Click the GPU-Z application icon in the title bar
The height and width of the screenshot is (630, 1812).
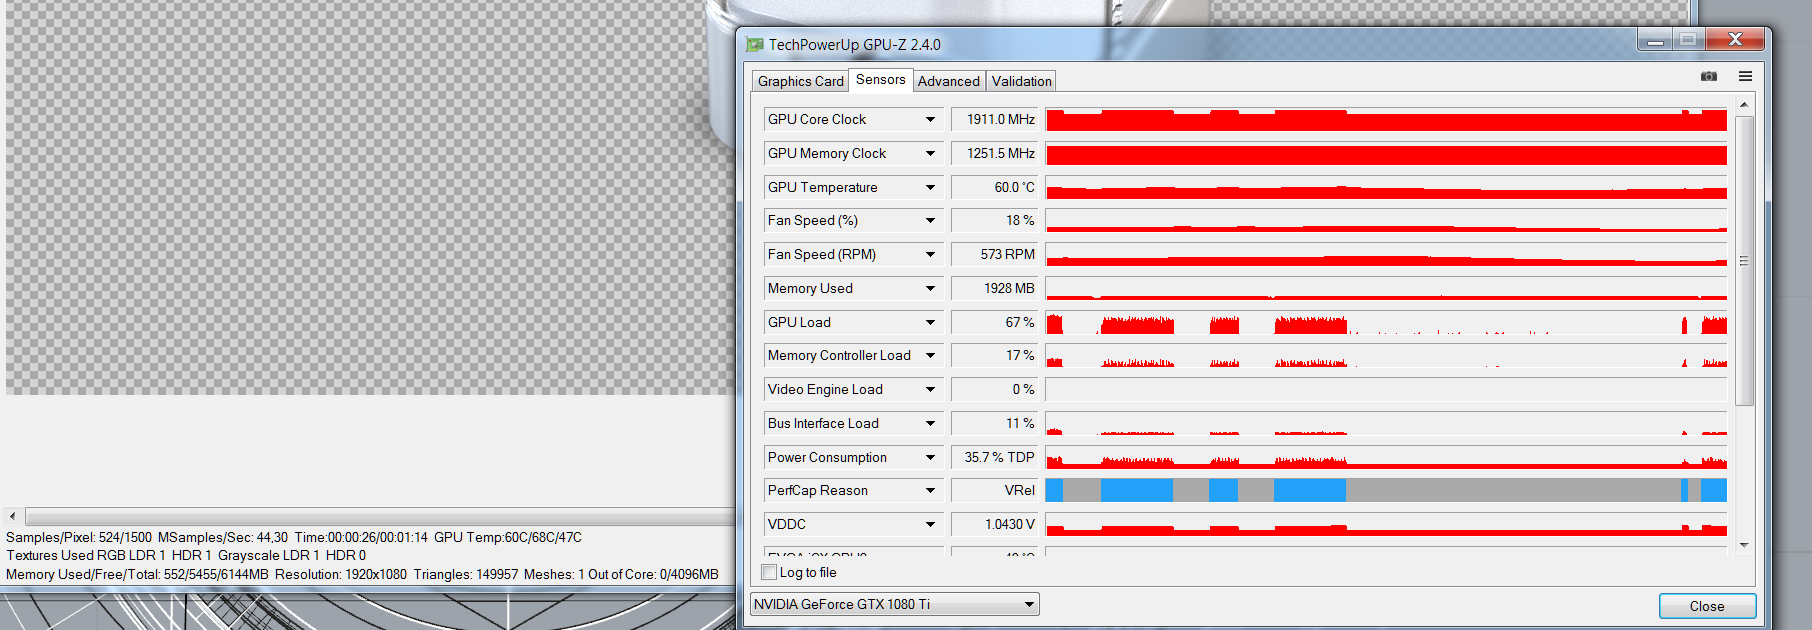755,45
